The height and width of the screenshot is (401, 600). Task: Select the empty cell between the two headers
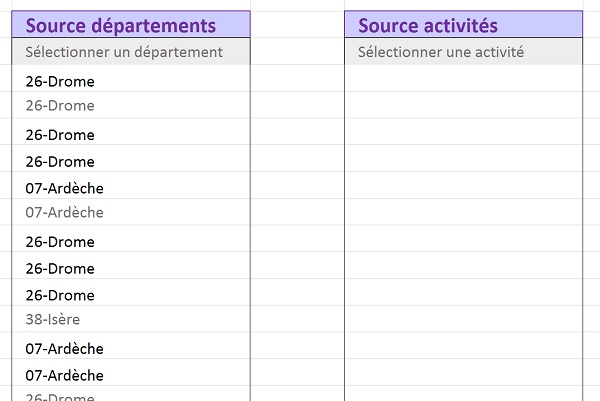click(x=297, y=25)
